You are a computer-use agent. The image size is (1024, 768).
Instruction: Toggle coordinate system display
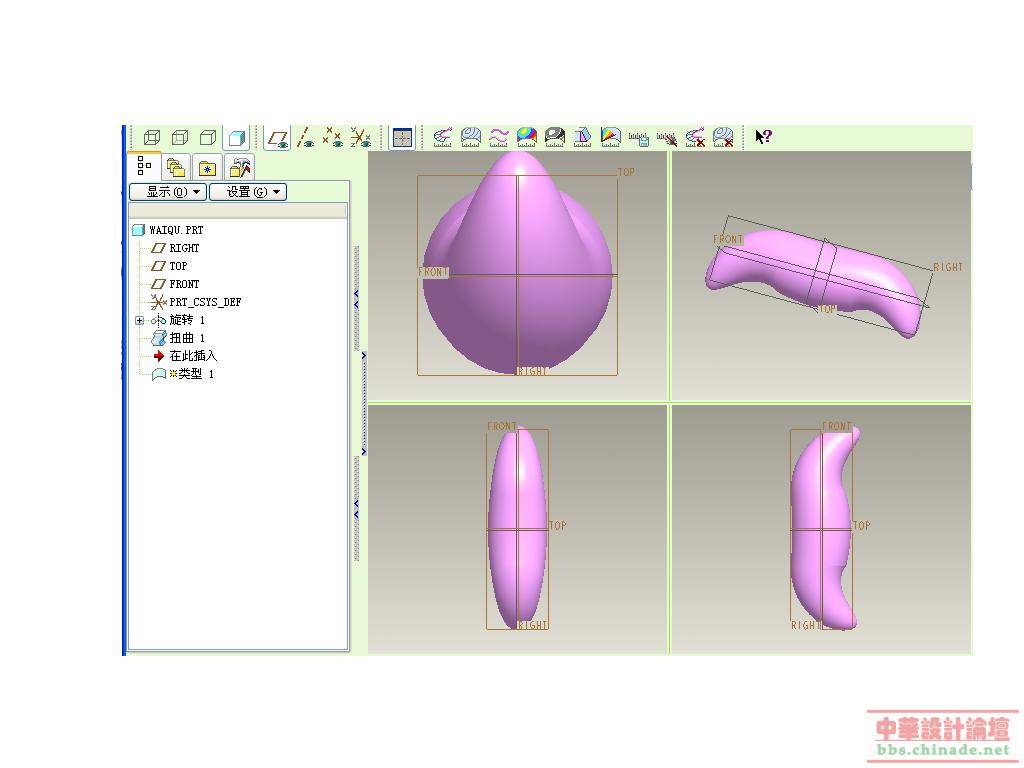pyautogui.click(x=360, y=137)
